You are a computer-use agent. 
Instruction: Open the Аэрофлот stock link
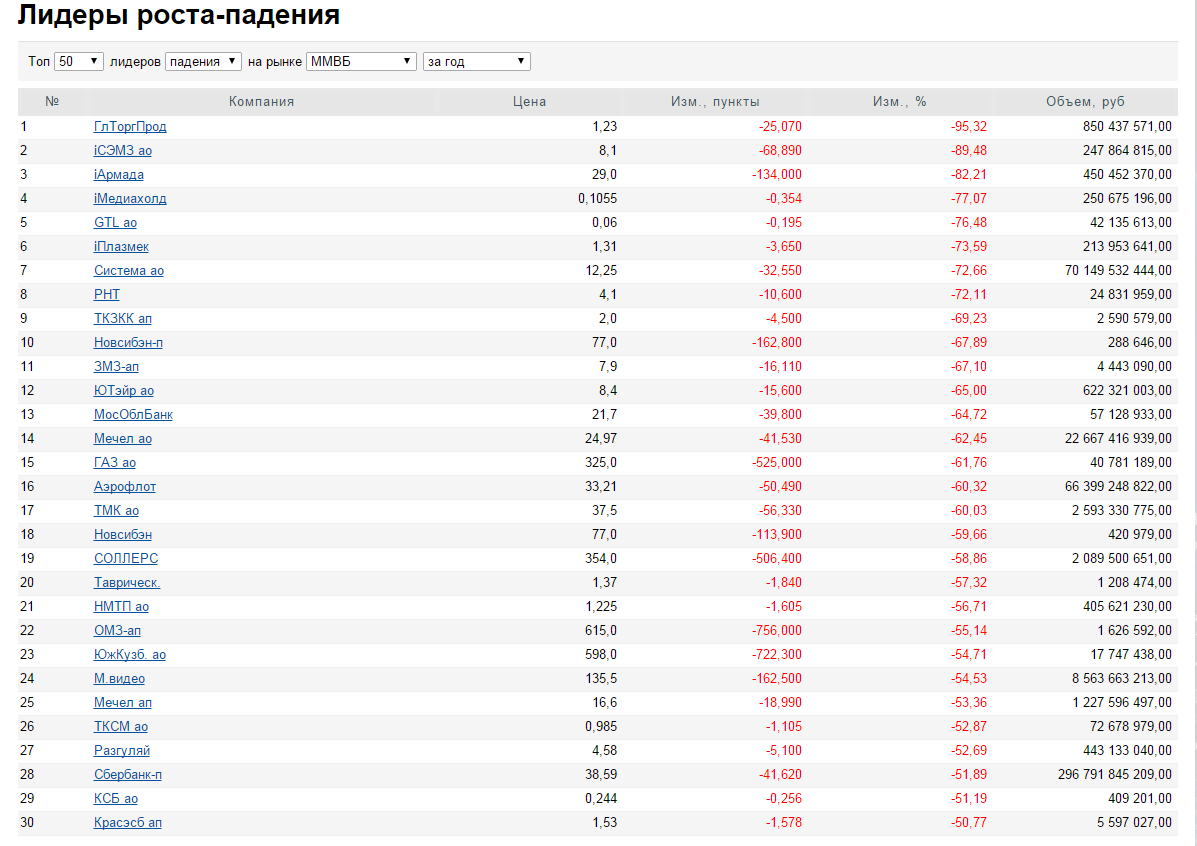pos(125,487)
